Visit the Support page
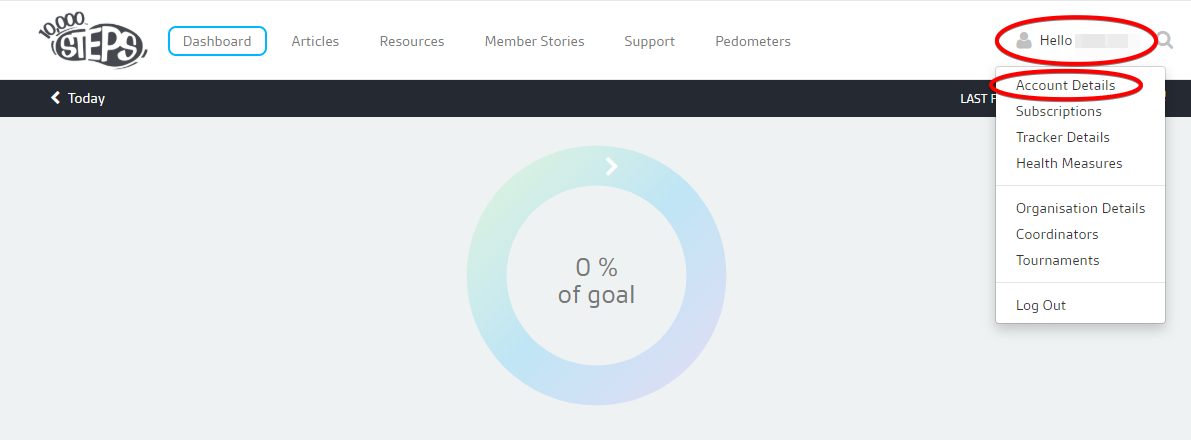 point(649,41)
